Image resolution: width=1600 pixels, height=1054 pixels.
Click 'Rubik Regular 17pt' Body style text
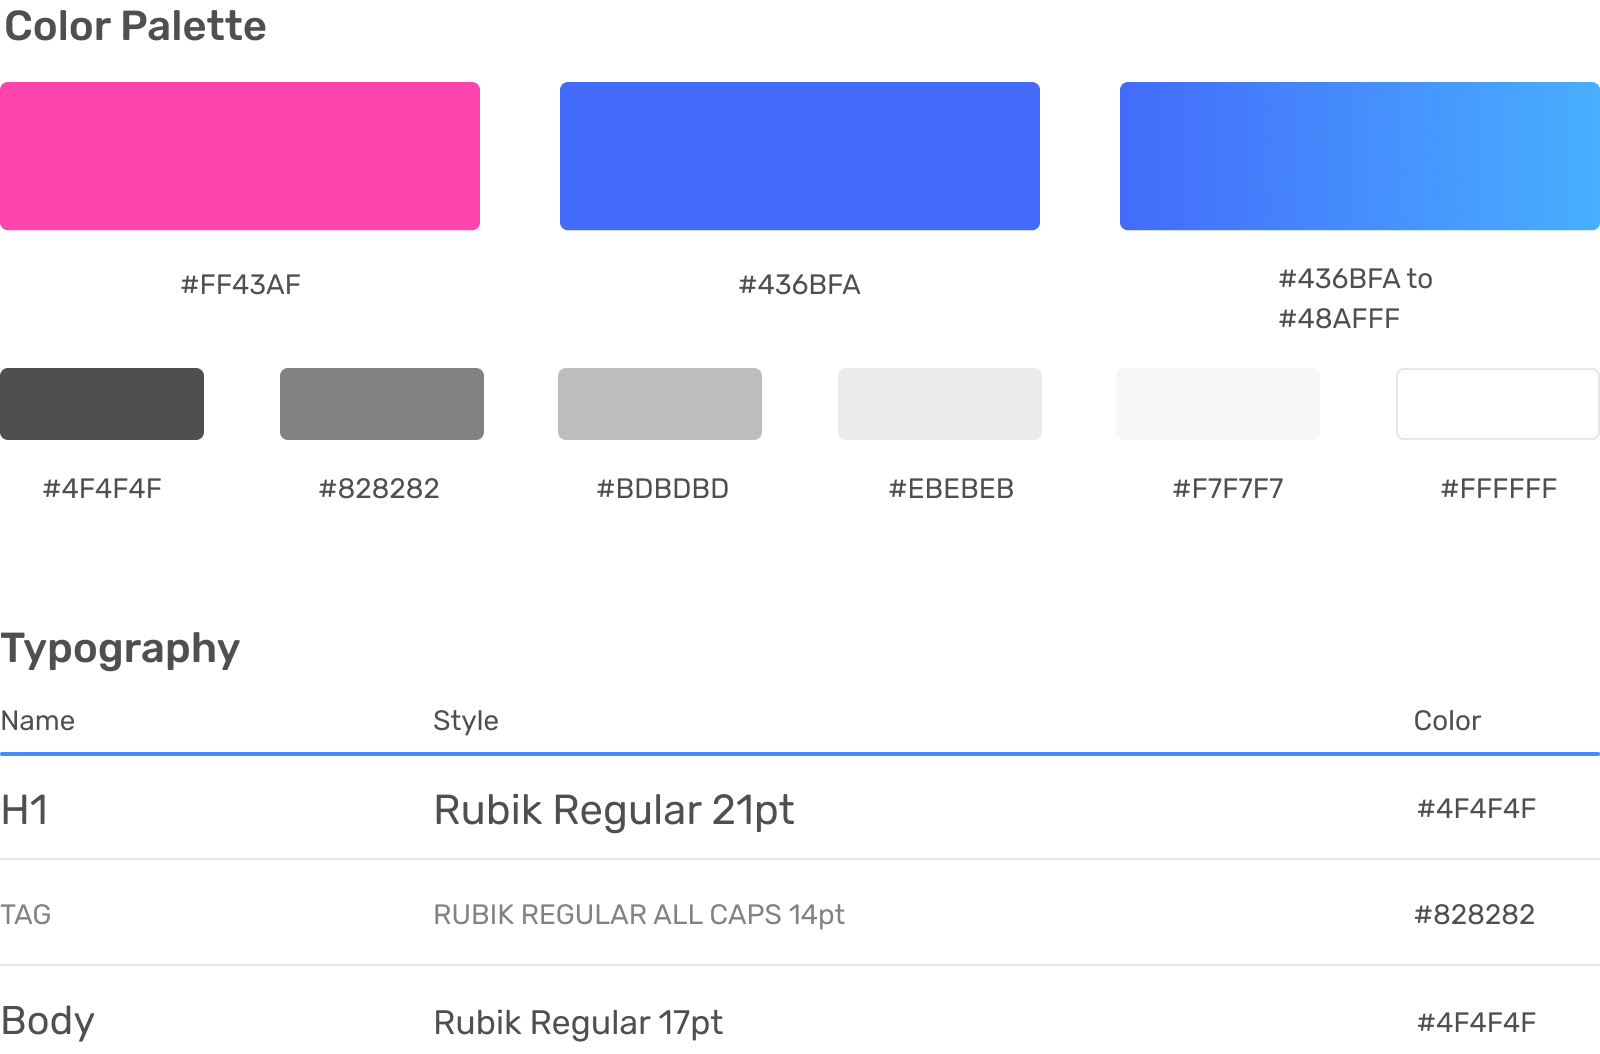(578, 1023)
